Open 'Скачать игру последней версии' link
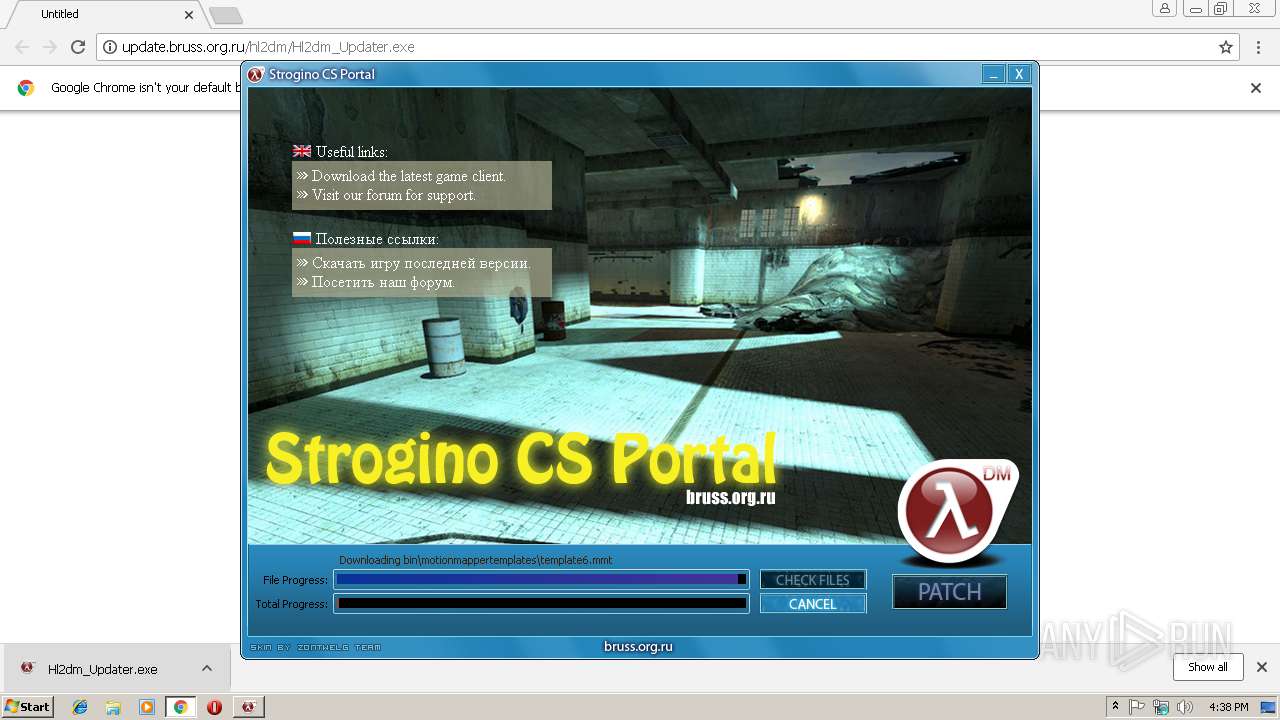 [x=420, y=263]
